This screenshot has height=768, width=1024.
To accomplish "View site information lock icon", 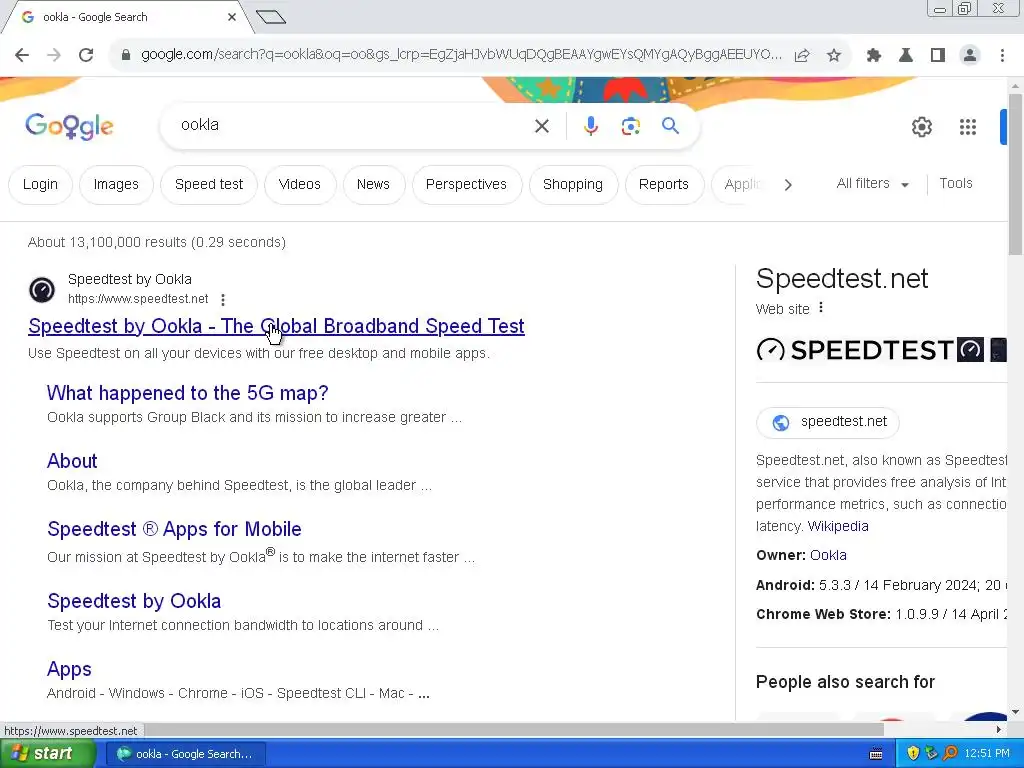I will [126, 55].
